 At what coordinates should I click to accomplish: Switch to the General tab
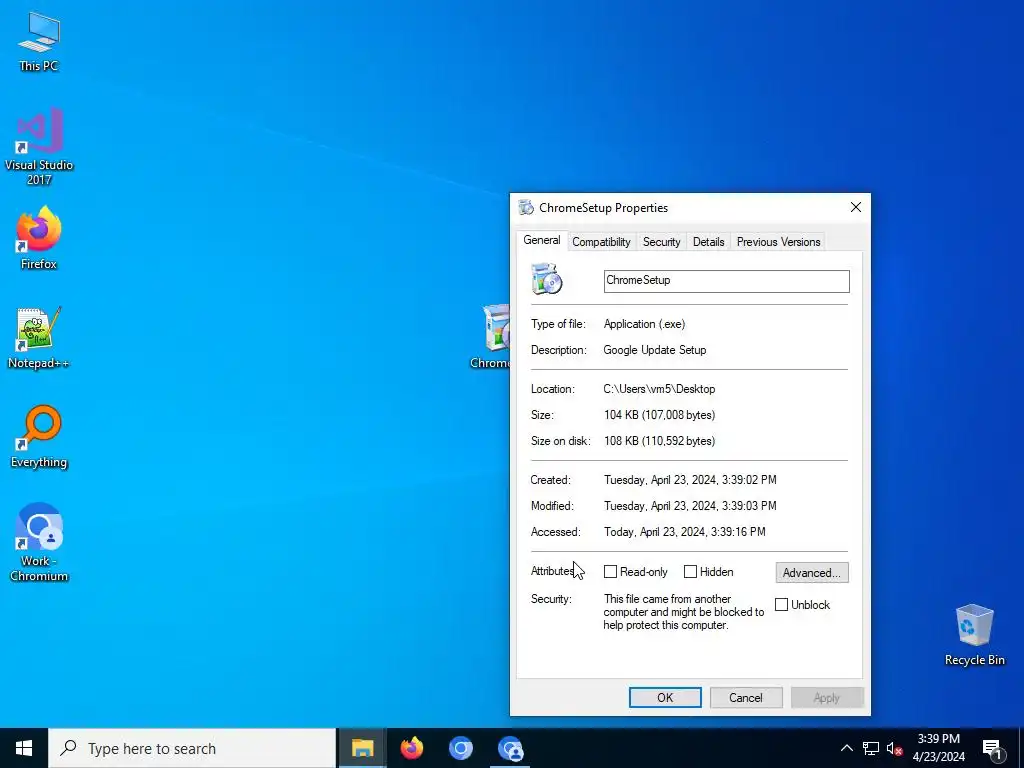541,240
